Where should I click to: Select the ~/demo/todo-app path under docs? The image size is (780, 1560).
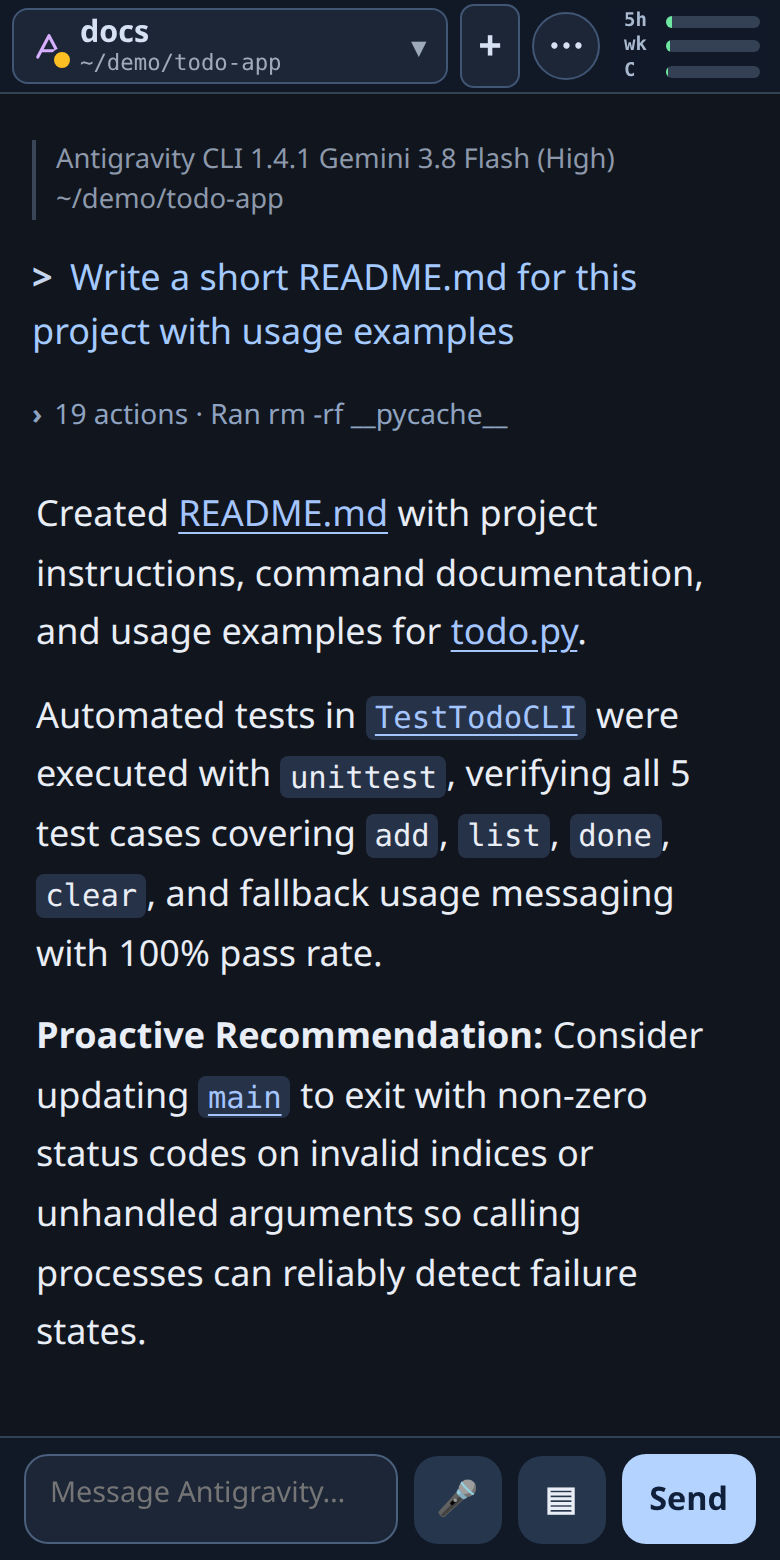coord(180,63)
